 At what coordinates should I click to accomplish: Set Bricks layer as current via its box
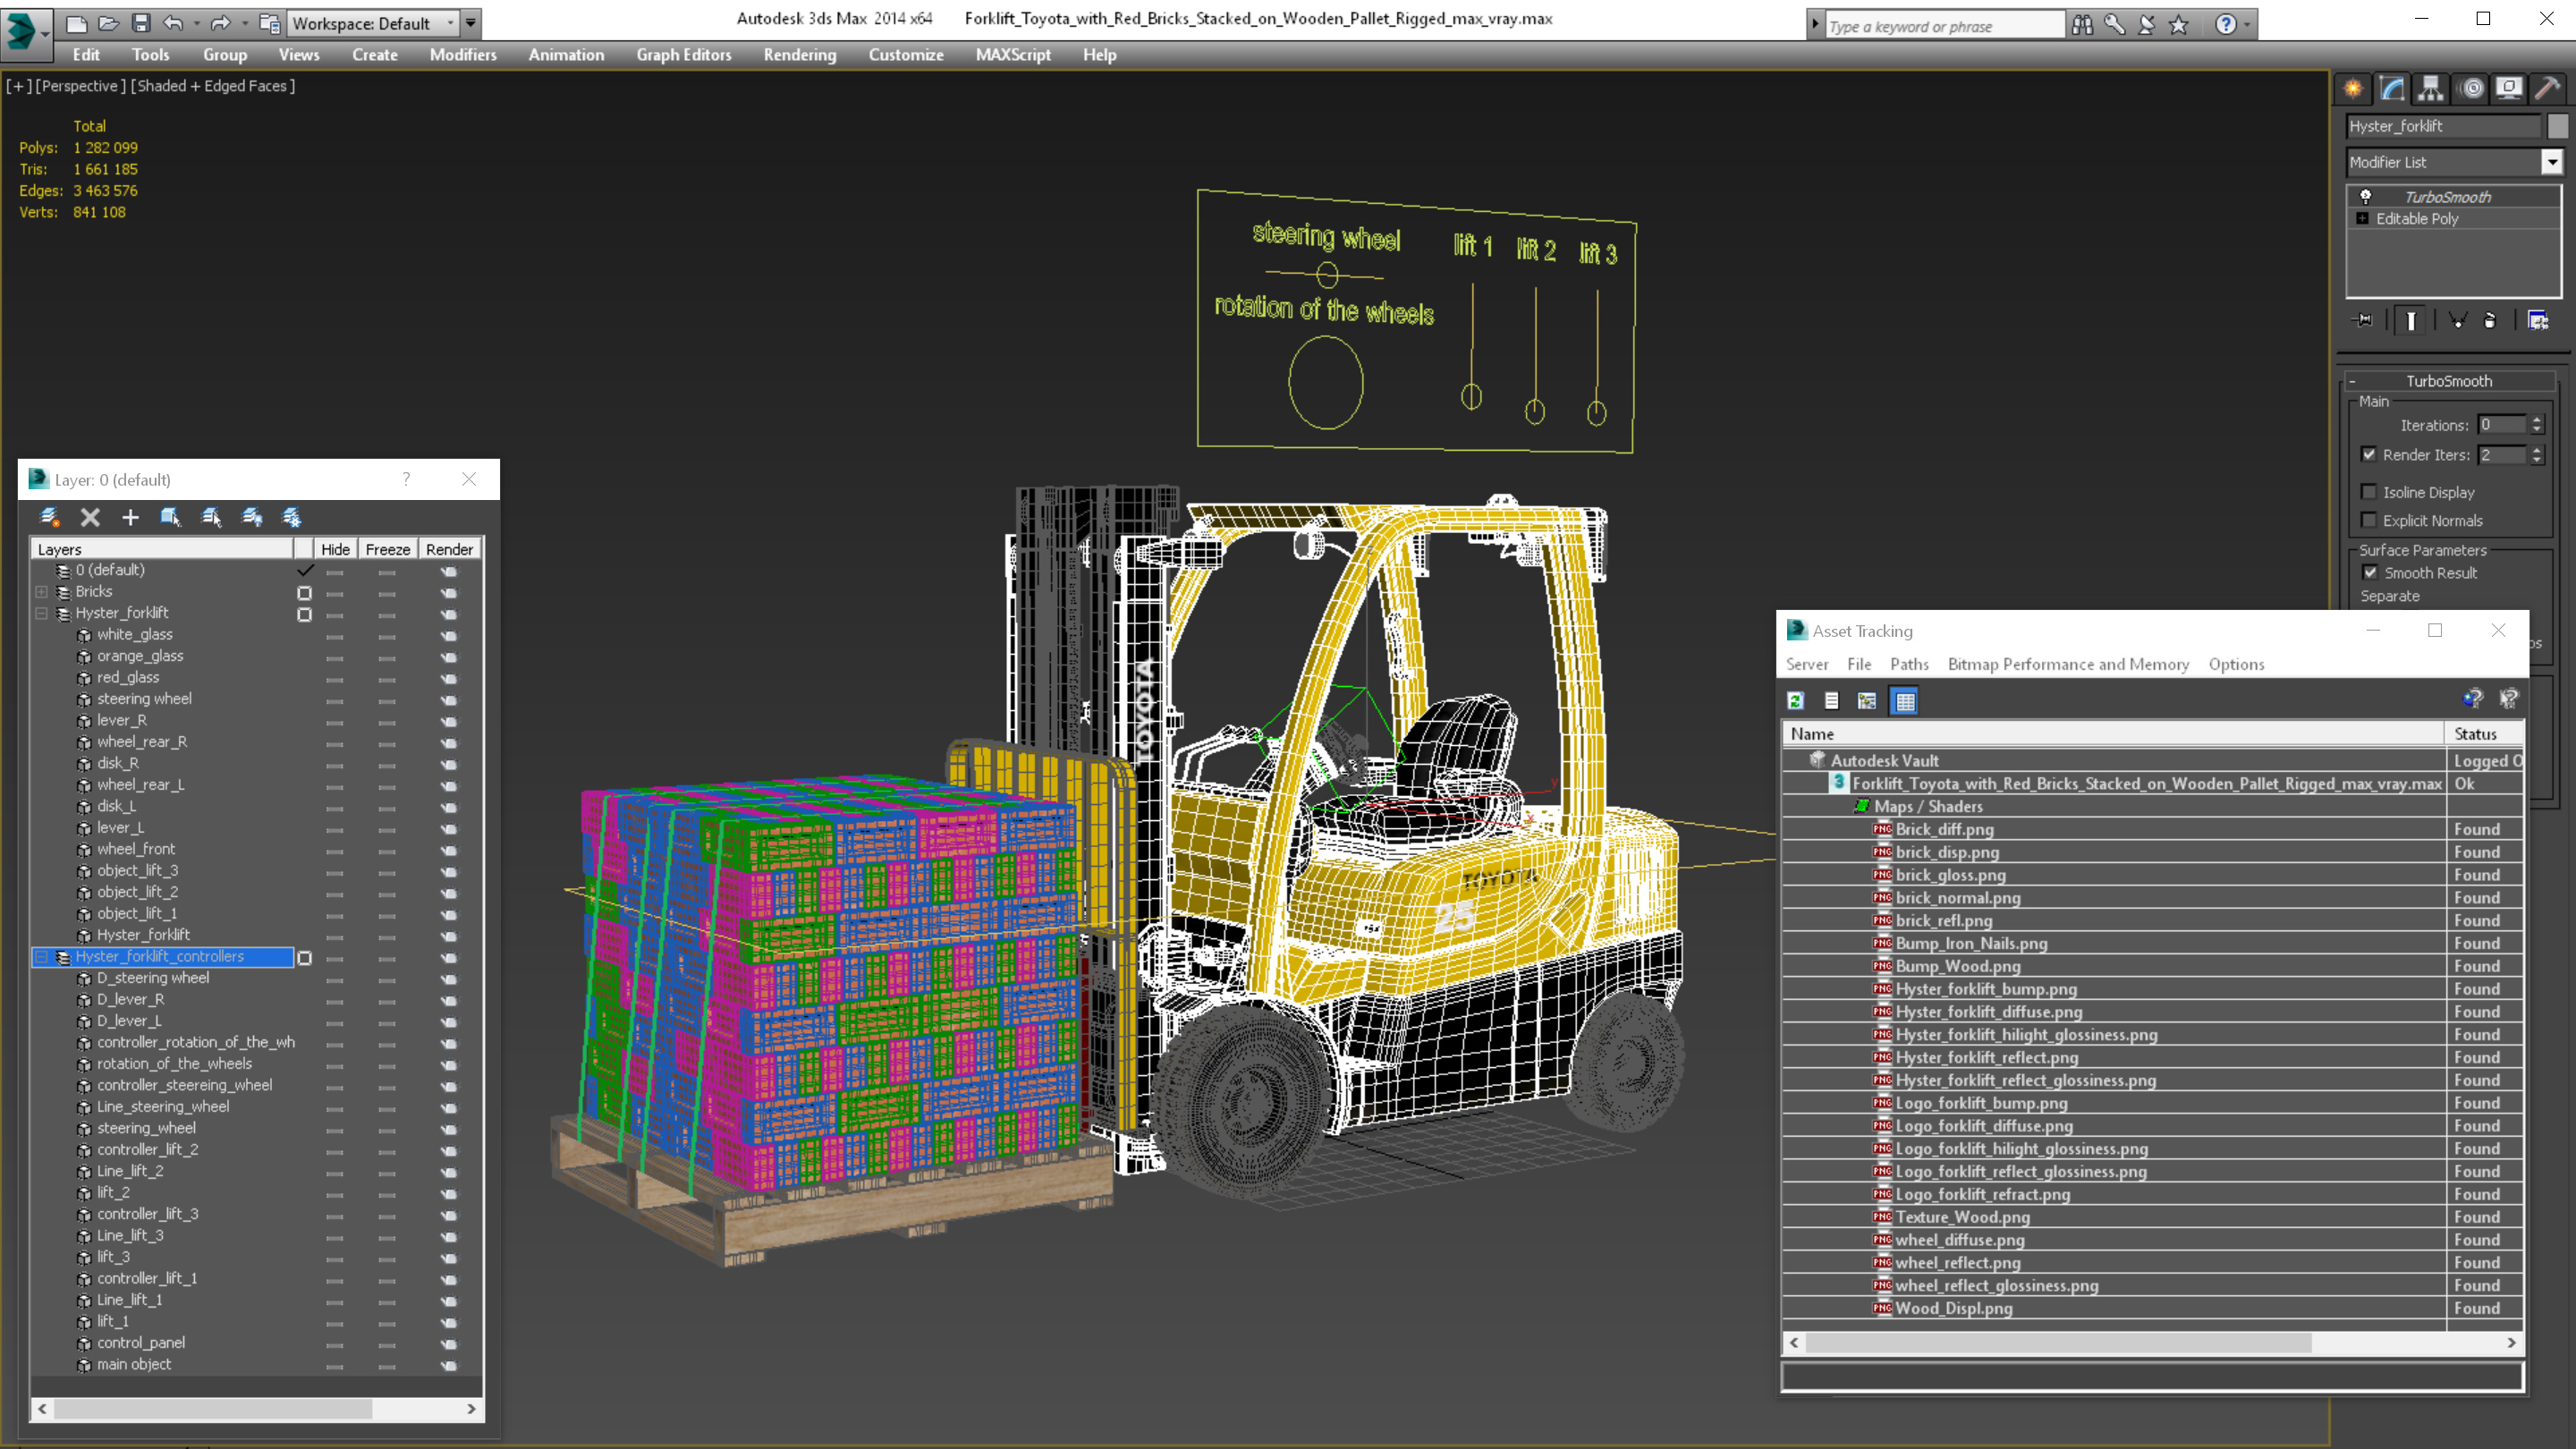pos(304,593)
